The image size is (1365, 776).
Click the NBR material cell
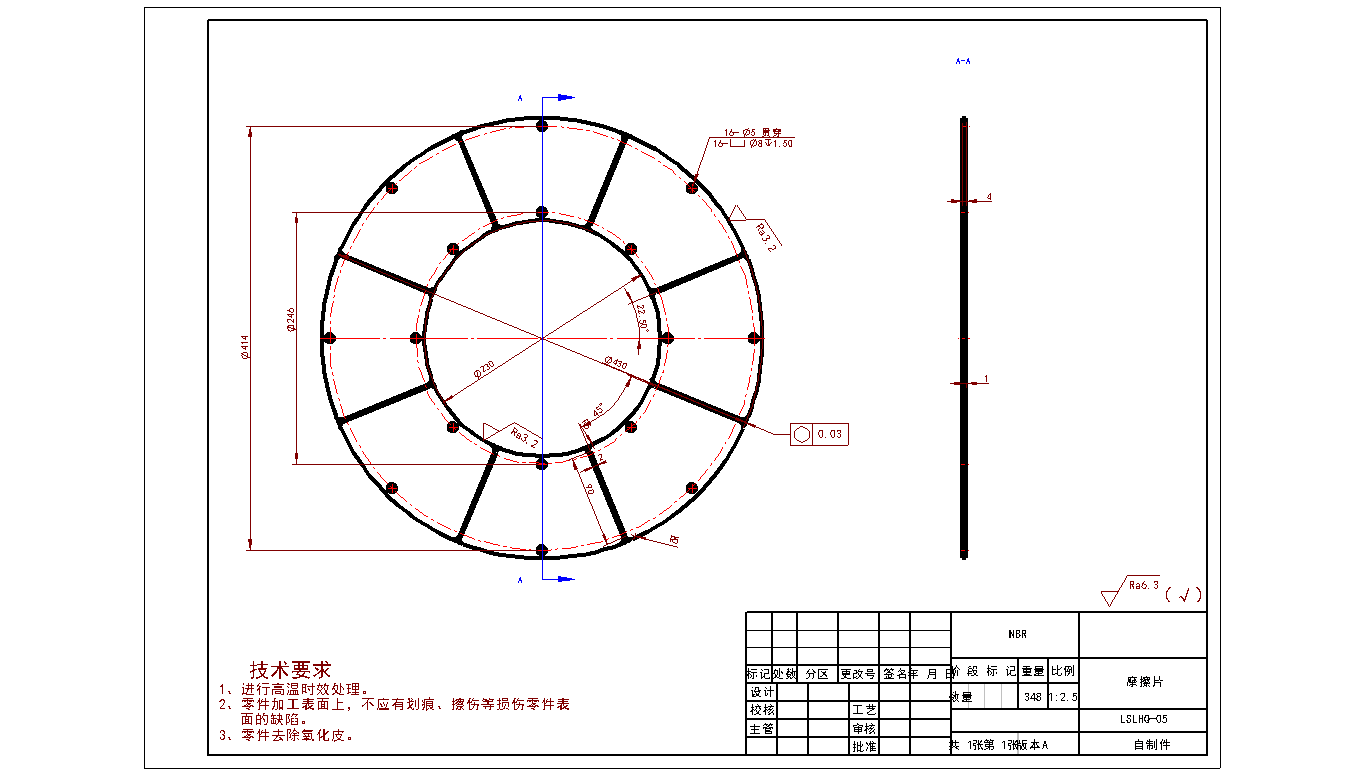(1015, 635)
